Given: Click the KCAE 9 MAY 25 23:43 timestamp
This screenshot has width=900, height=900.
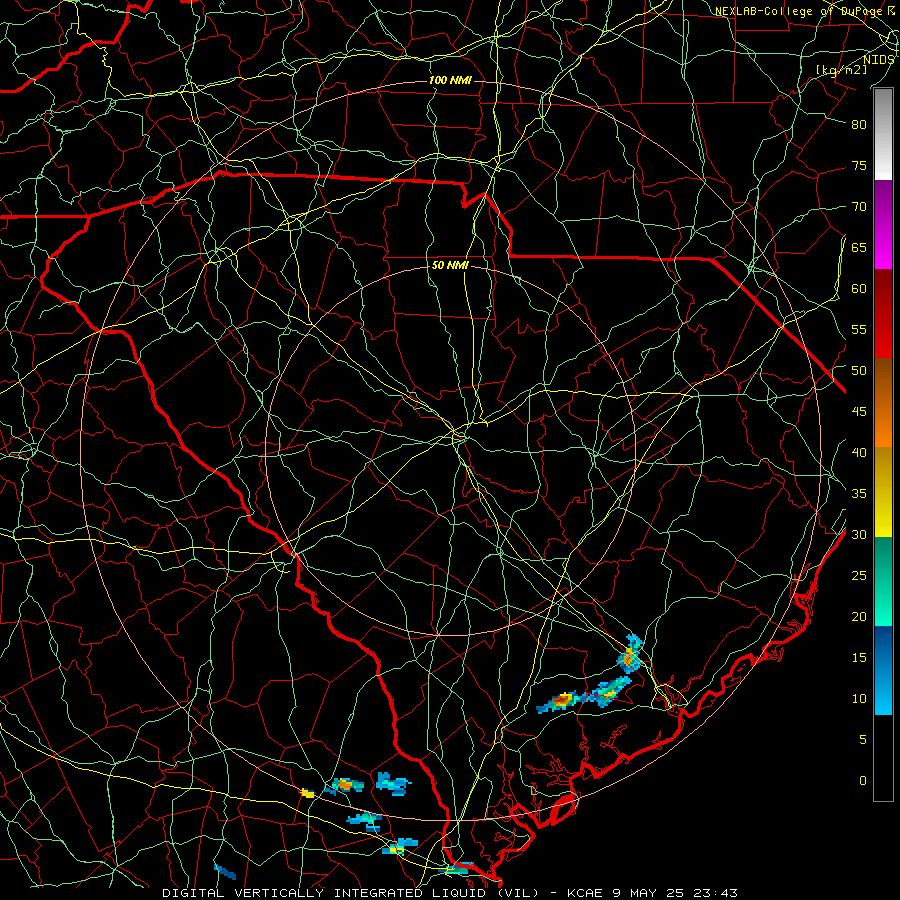Looking at the screenshot, I should click(x=651, y=893).
